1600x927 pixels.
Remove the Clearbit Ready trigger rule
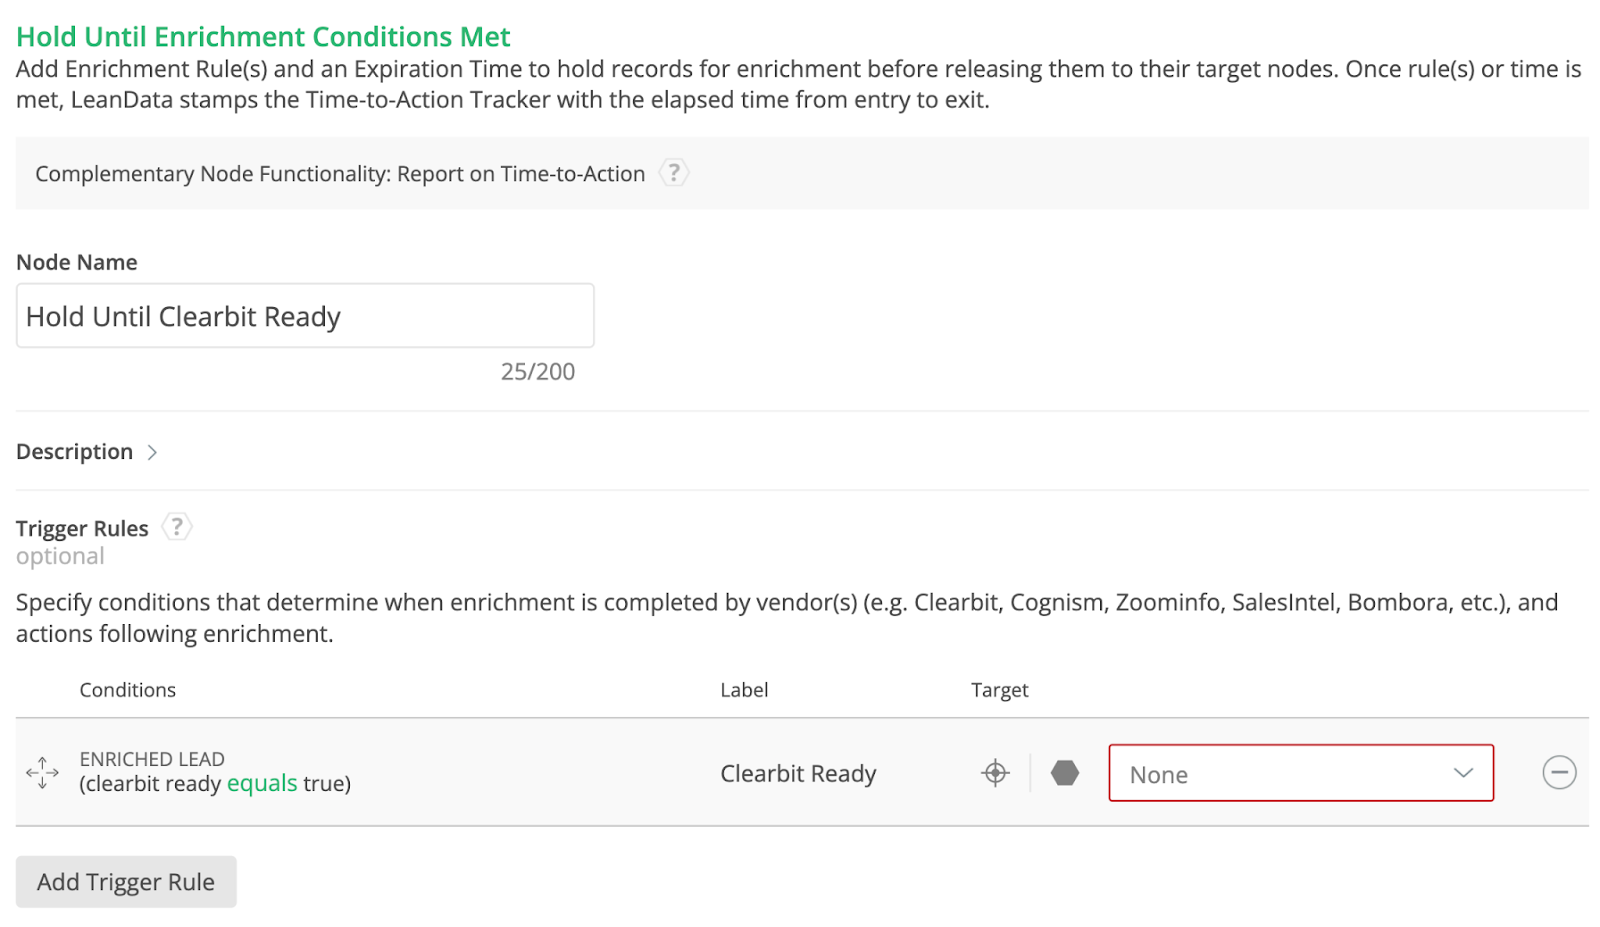[x=1558, y=772]
